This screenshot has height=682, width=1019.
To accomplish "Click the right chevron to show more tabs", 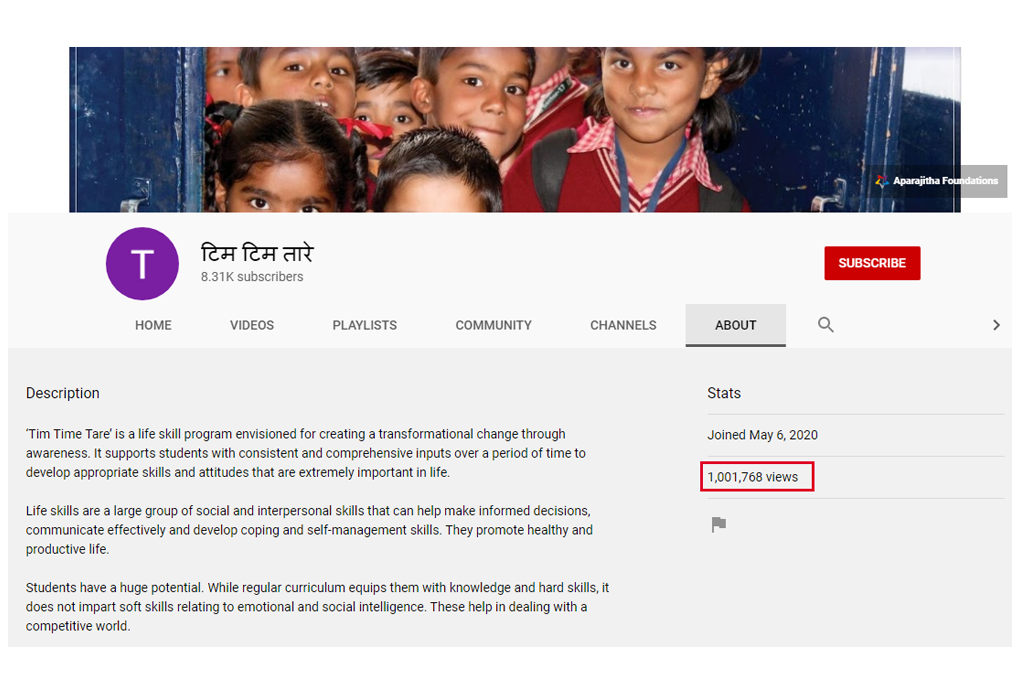I will (x=996, y=324).
